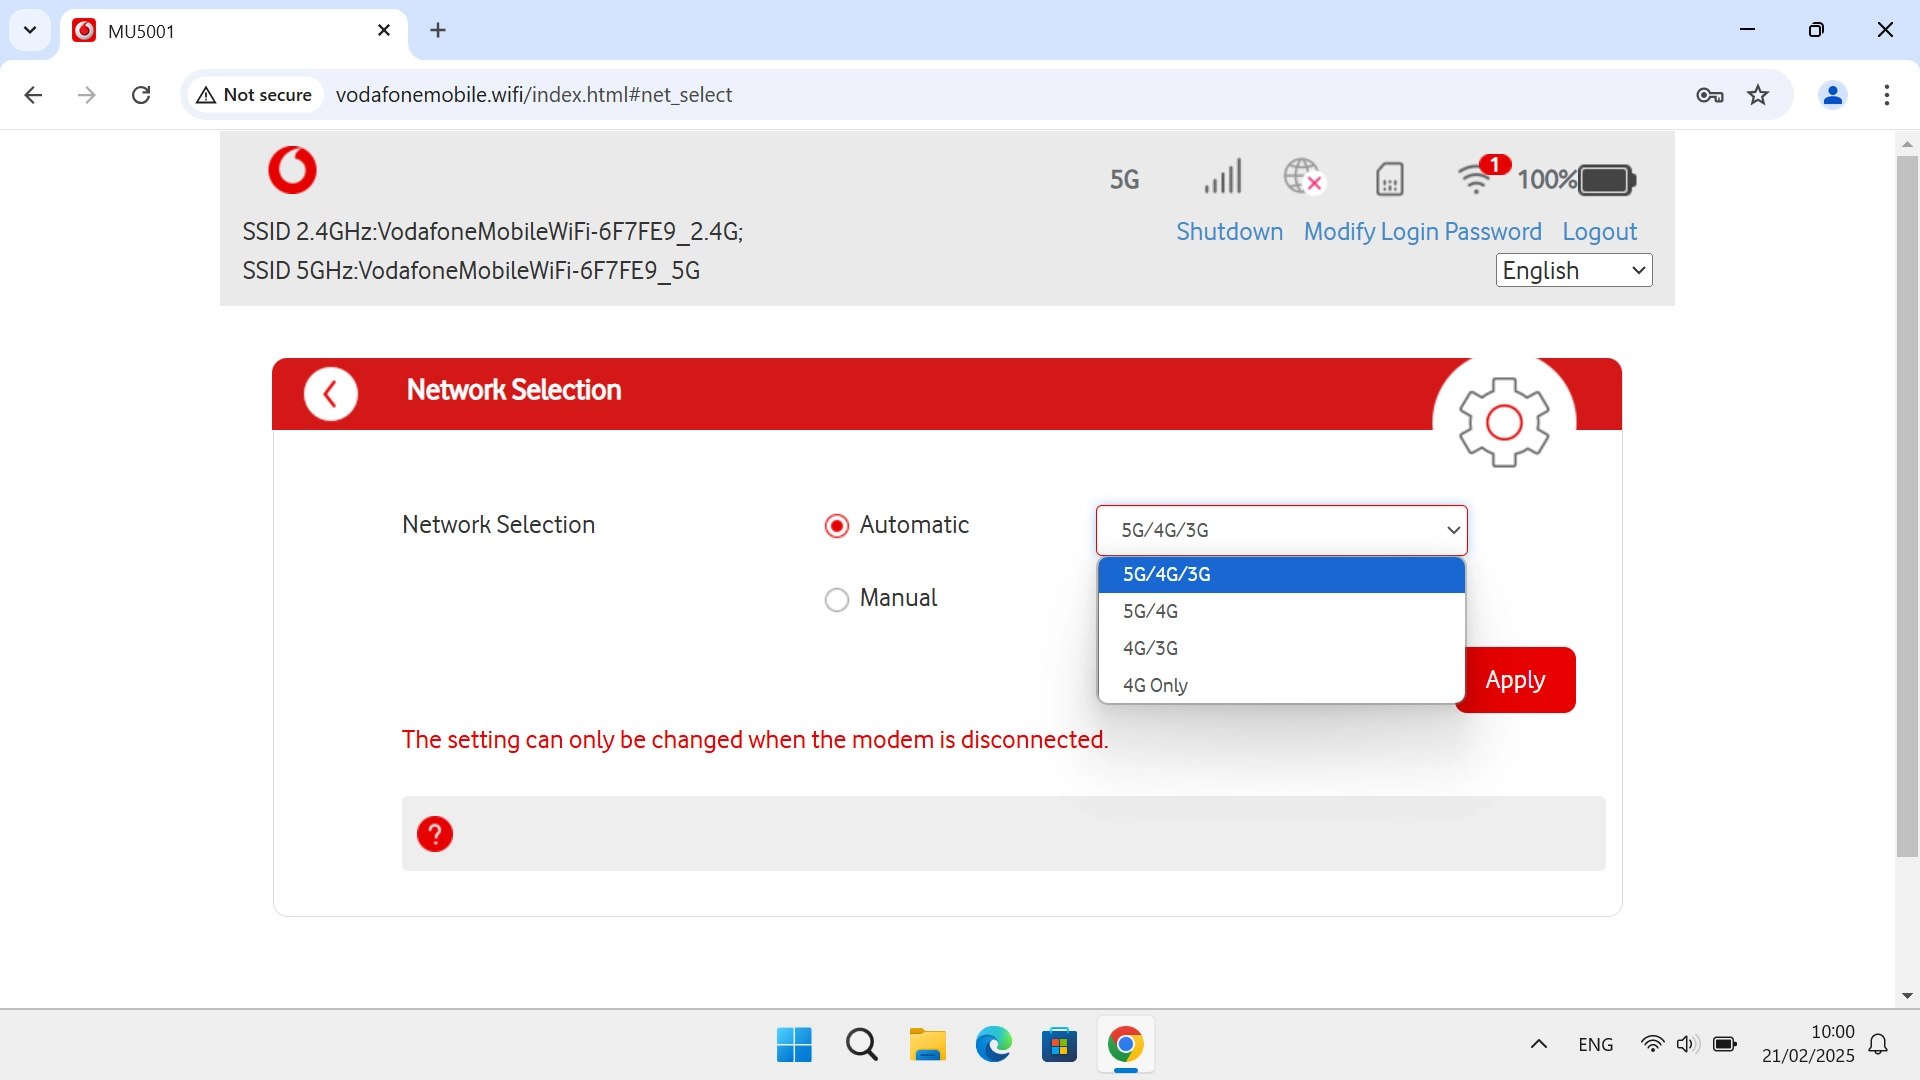Open the red question mark help
This screenshot has width=1920, height=1080.
point(435,834)
